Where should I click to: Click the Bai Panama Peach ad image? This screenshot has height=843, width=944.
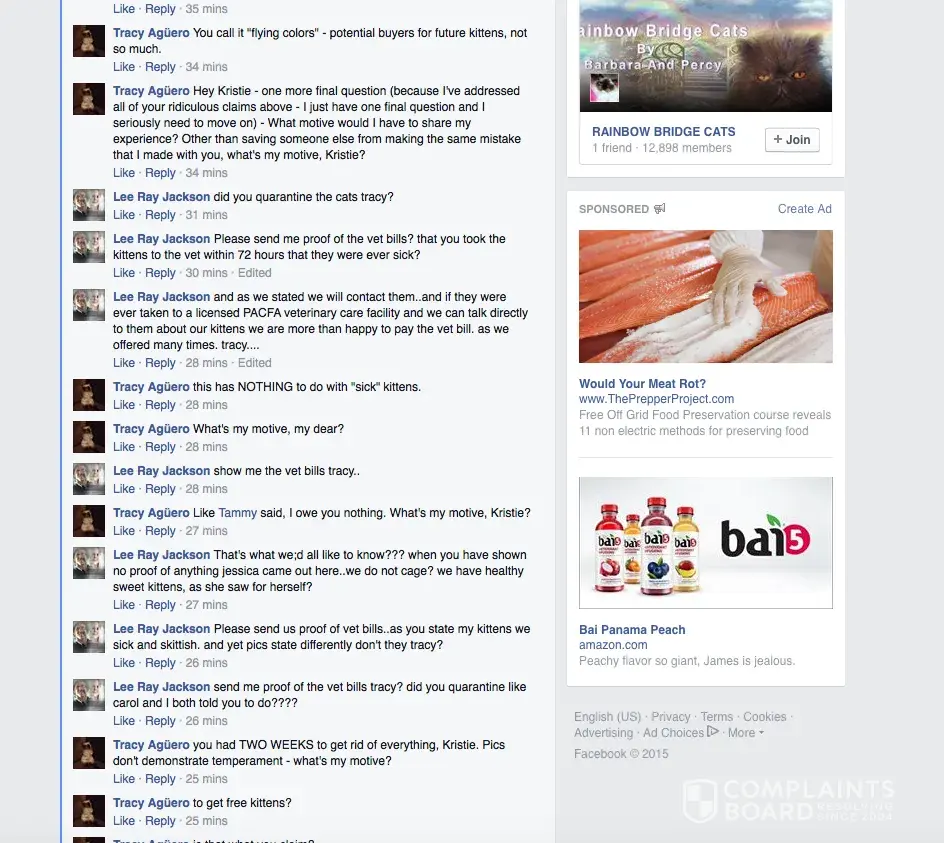[706, 543]
